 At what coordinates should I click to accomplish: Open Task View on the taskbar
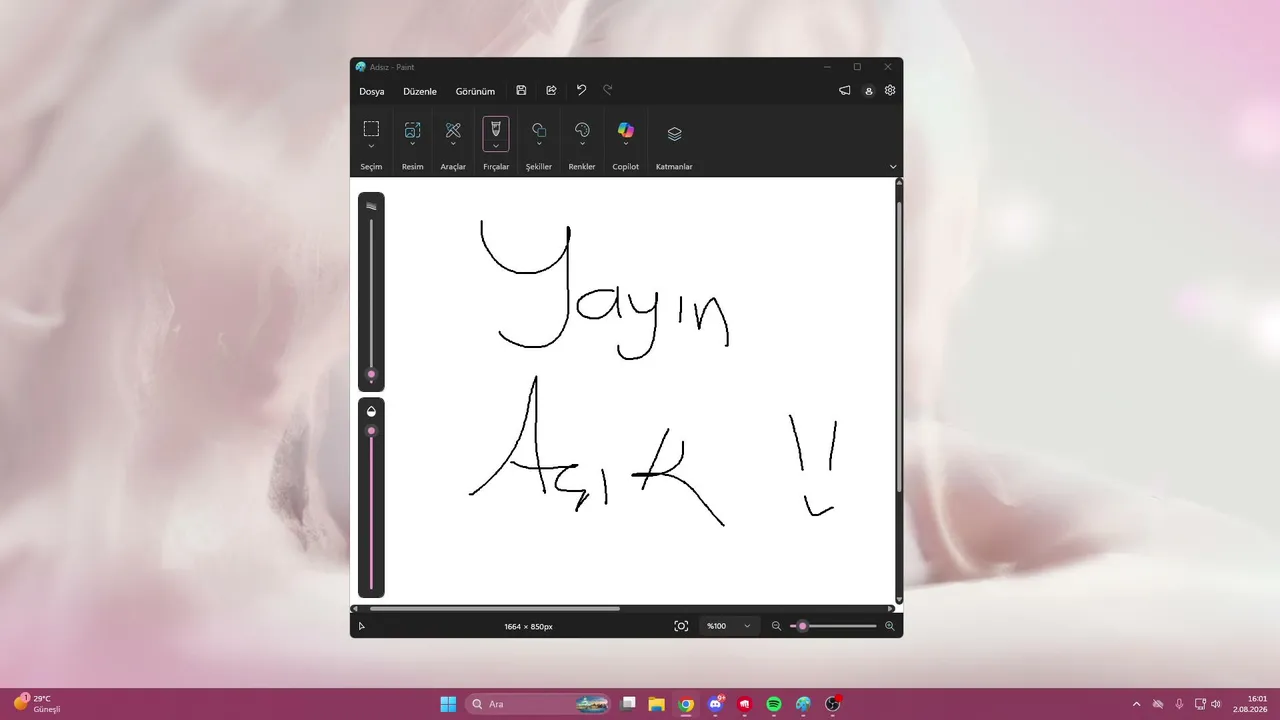(627, 704)
